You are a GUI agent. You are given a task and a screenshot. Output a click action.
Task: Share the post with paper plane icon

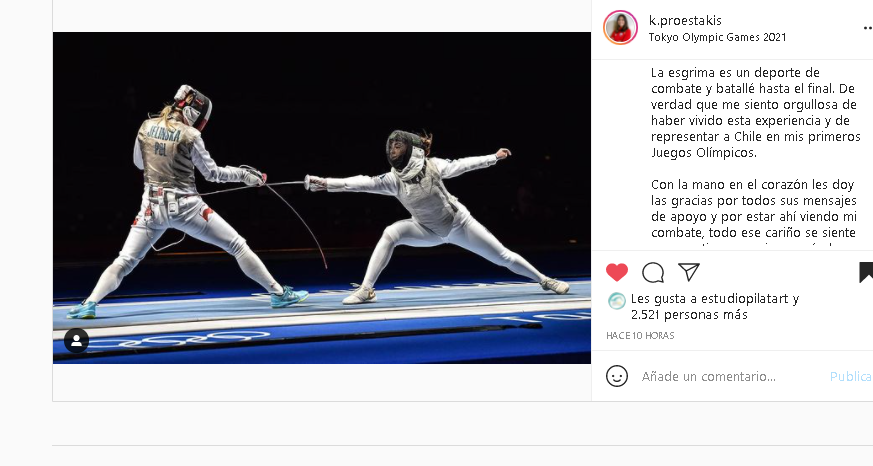click(689, 272)
